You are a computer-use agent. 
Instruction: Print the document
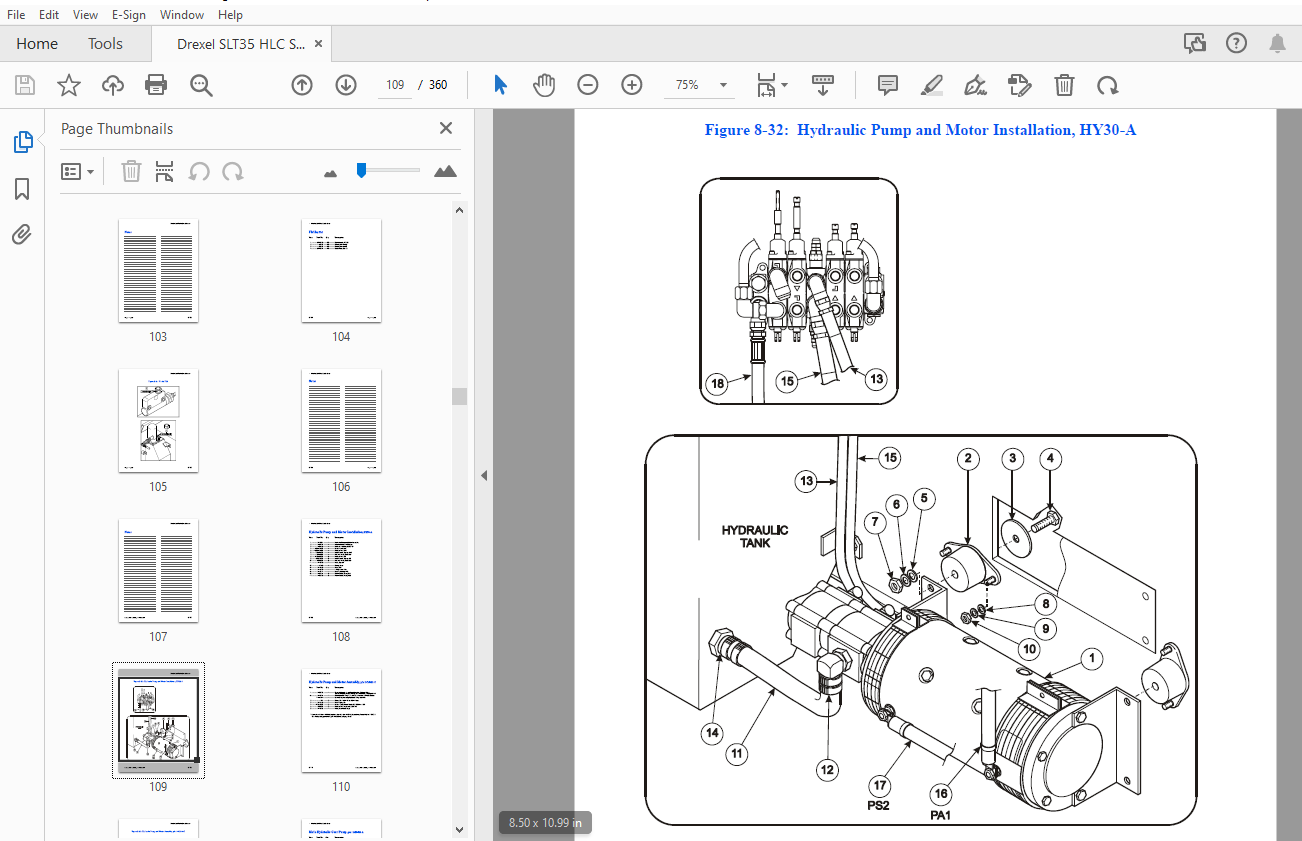pyautogui.click(x=156, y=85)
